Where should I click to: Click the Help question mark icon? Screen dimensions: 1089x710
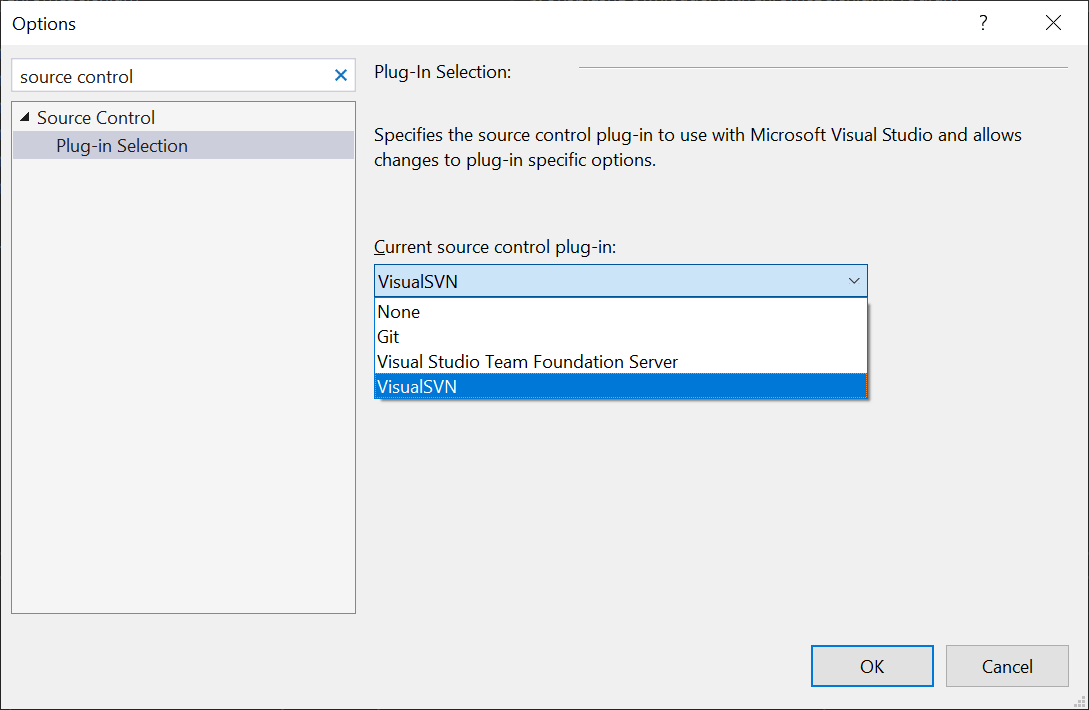983,22
